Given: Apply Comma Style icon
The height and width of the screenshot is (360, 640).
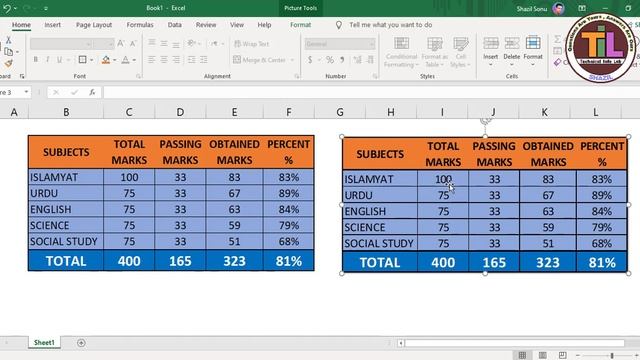Looking at the screenshot, I should click(342, 60).
